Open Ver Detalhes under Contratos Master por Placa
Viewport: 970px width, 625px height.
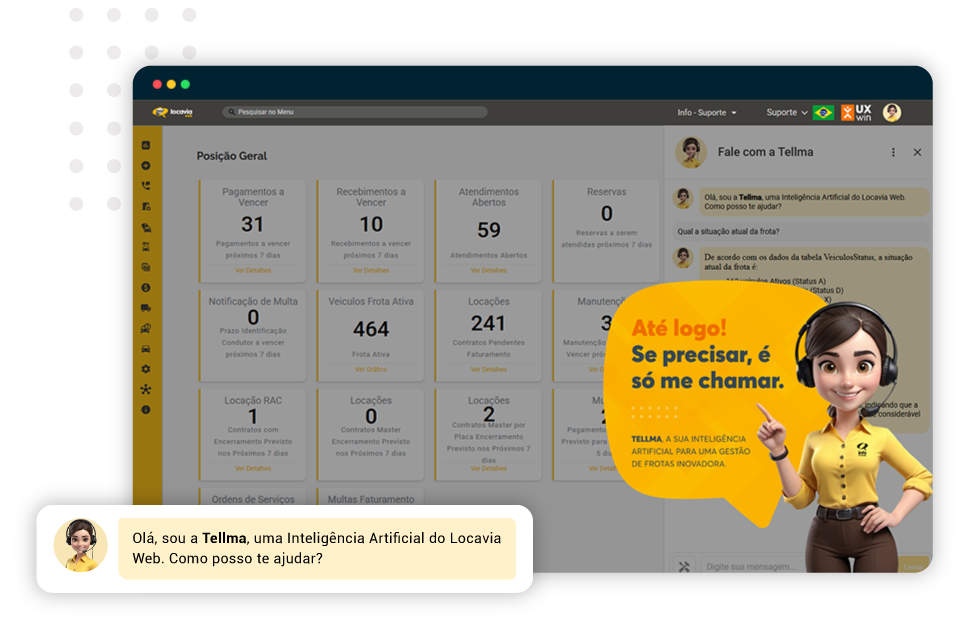tap(489, 468)
